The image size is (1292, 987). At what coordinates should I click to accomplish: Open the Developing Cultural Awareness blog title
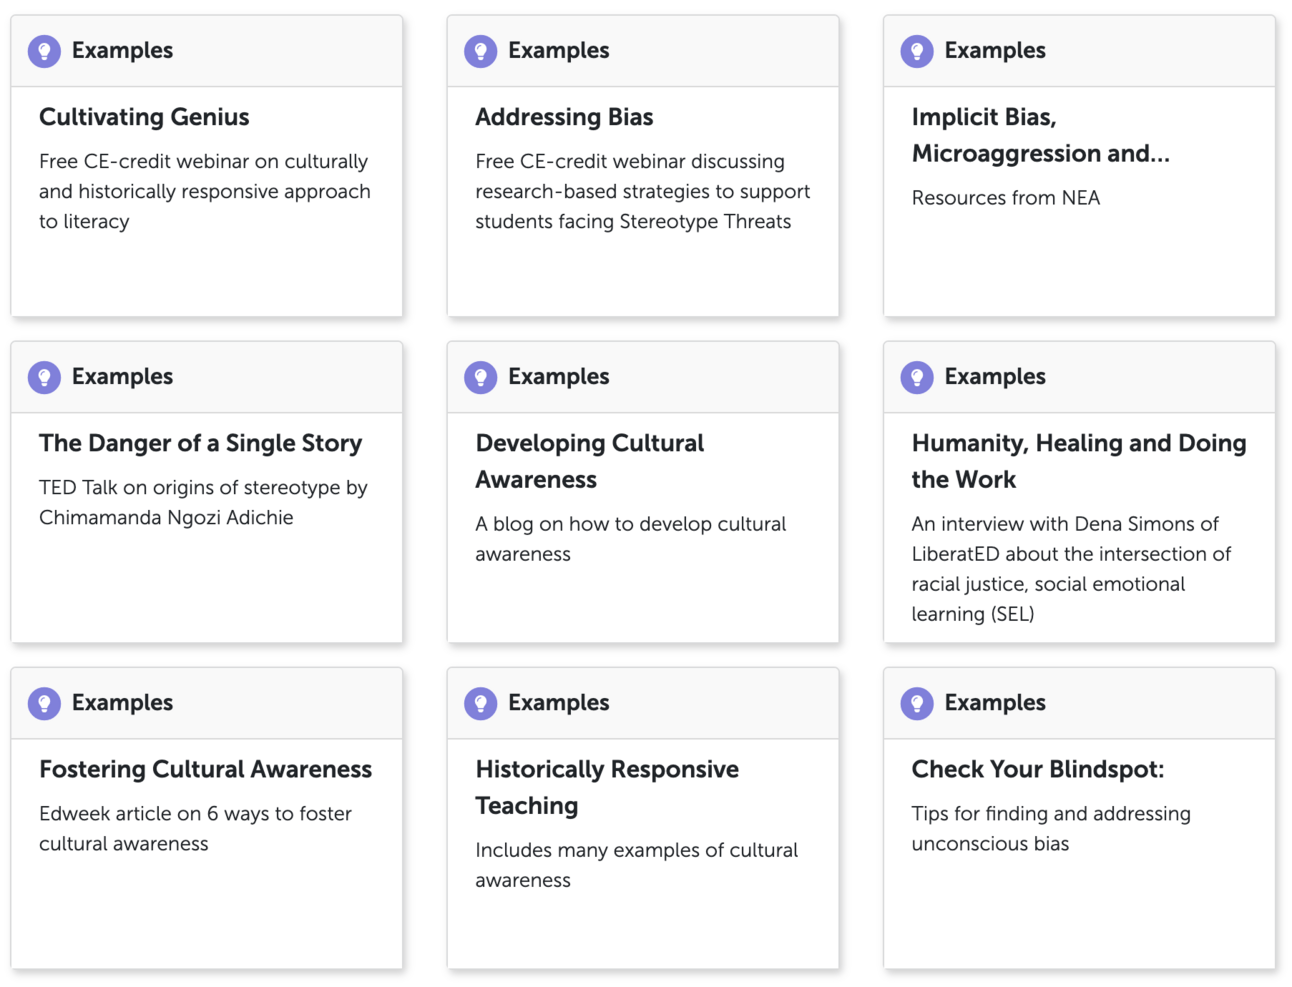pyautogui.click(x=590, y=461)
